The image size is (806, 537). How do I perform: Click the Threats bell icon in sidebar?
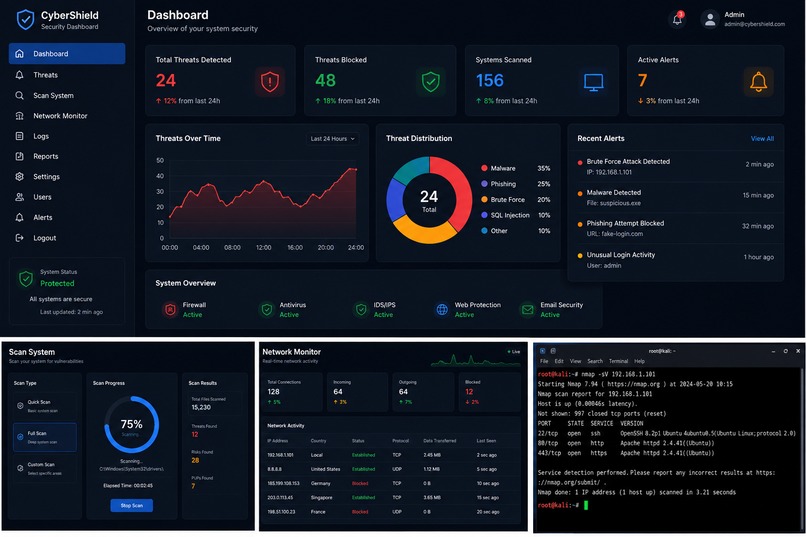(x=20, y=75)
